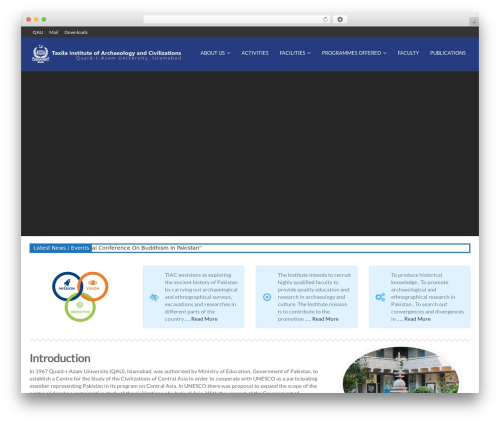
Task: Click the Mission Vision Objective circles graphic
Action: (x=80, y=296)
